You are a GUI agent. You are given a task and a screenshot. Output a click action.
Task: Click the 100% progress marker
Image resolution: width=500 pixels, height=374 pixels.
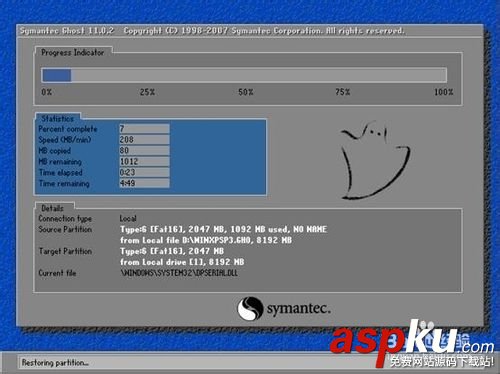point(443,92)
